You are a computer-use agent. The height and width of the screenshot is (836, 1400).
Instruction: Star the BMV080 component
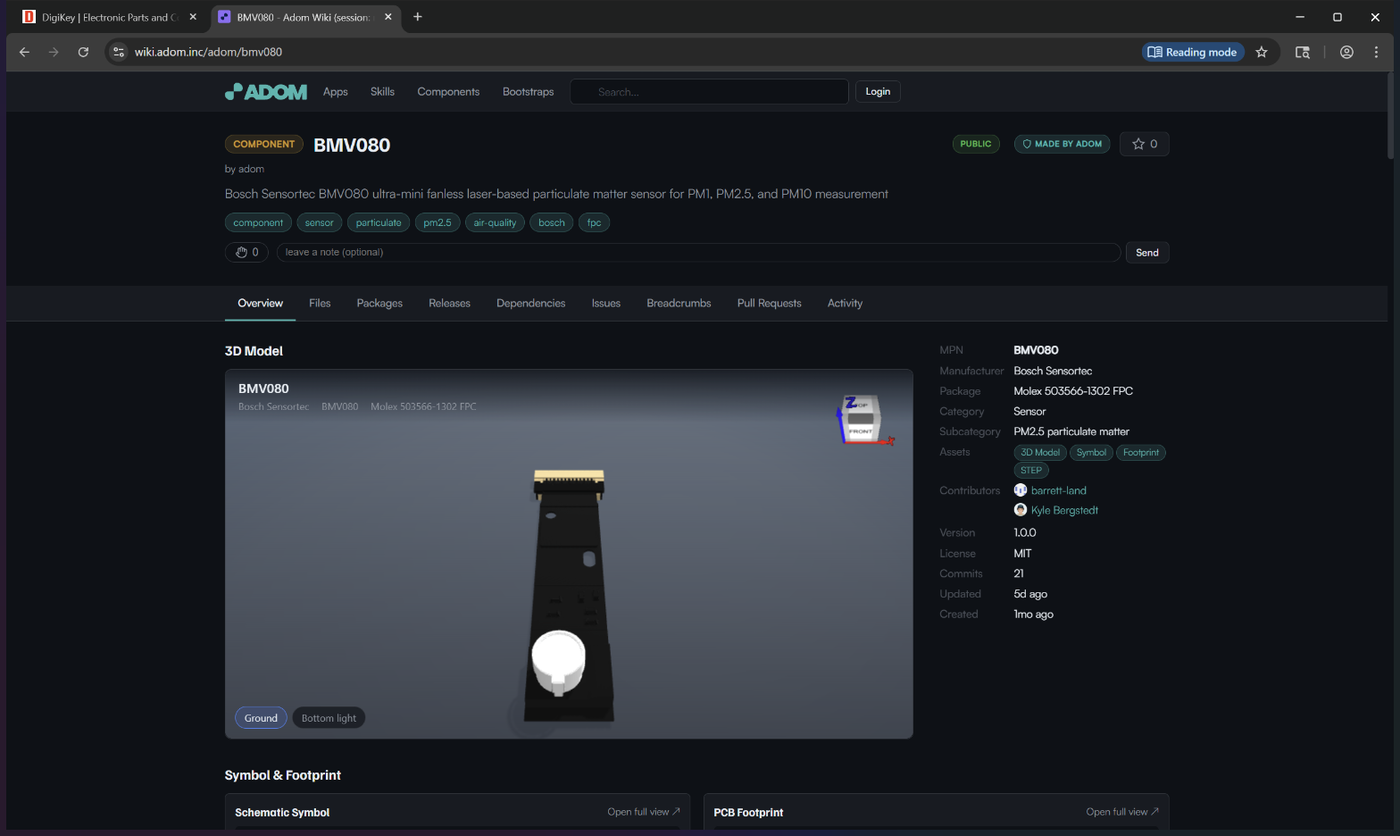pyautogui.click(x=1144, y=144)
